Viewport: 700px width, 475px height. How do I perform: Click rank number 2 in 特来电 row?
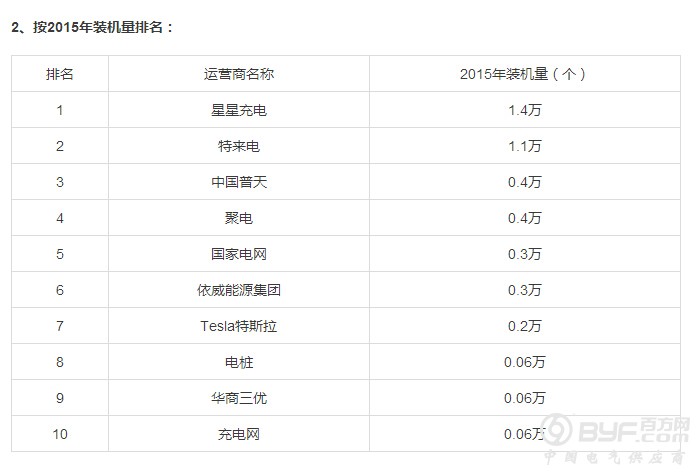(x=60, y=146)
